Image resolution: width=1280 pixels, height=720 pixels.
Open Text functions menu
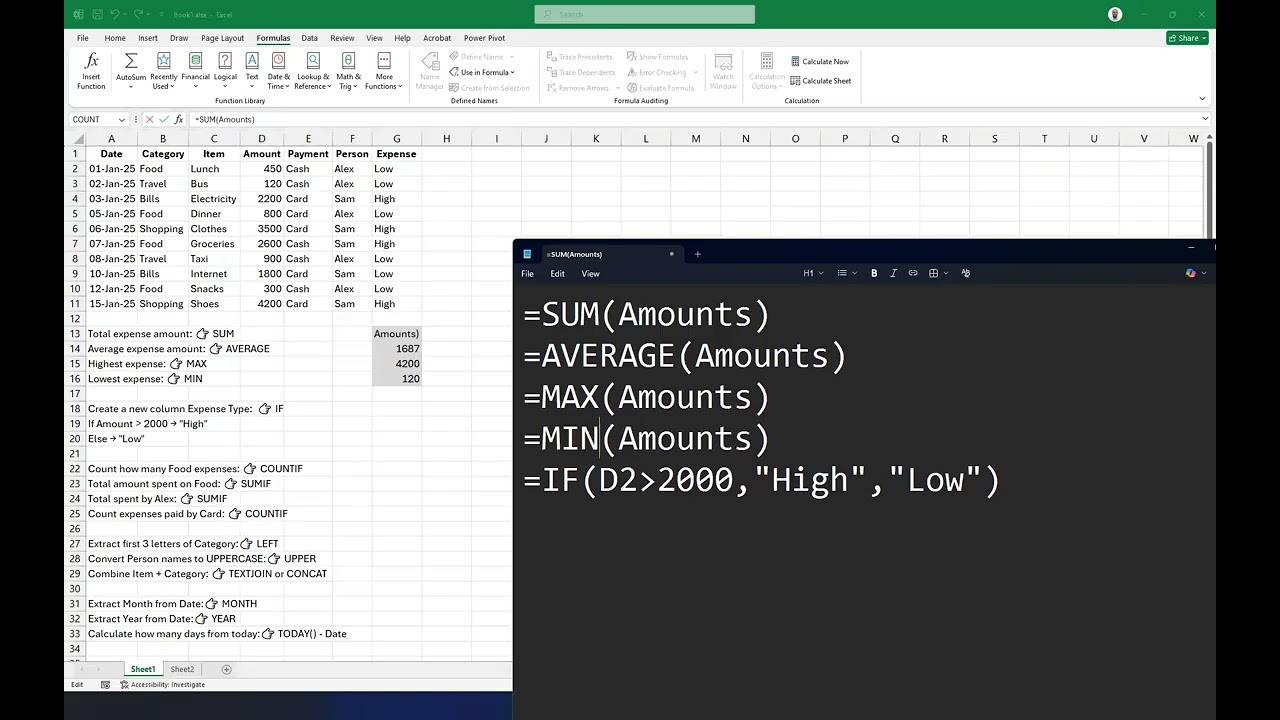point(252,71)
